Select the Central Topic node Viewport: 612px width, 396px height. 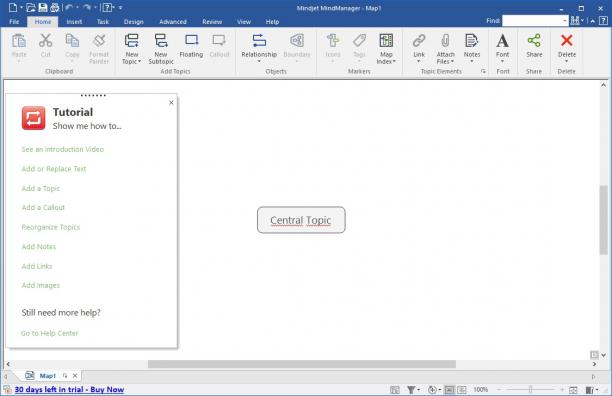pos(301,220)
